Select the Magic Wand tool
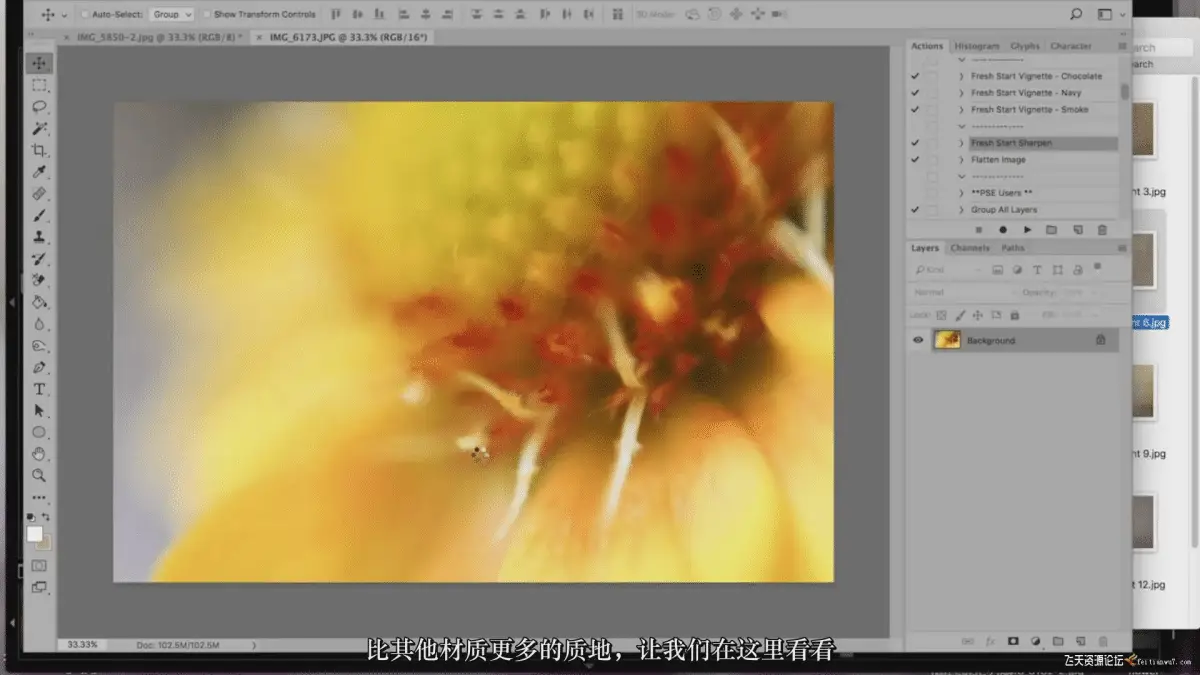Viewport: 1200px width, 675px height. (x=40, y=129)
